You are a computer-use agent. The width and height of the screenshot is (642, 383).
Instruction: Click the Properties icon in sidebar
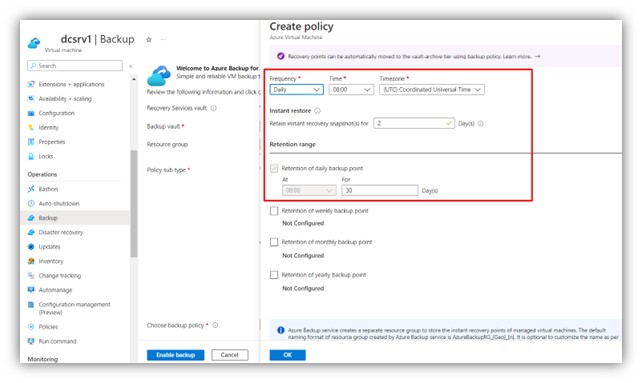(31, 142)
